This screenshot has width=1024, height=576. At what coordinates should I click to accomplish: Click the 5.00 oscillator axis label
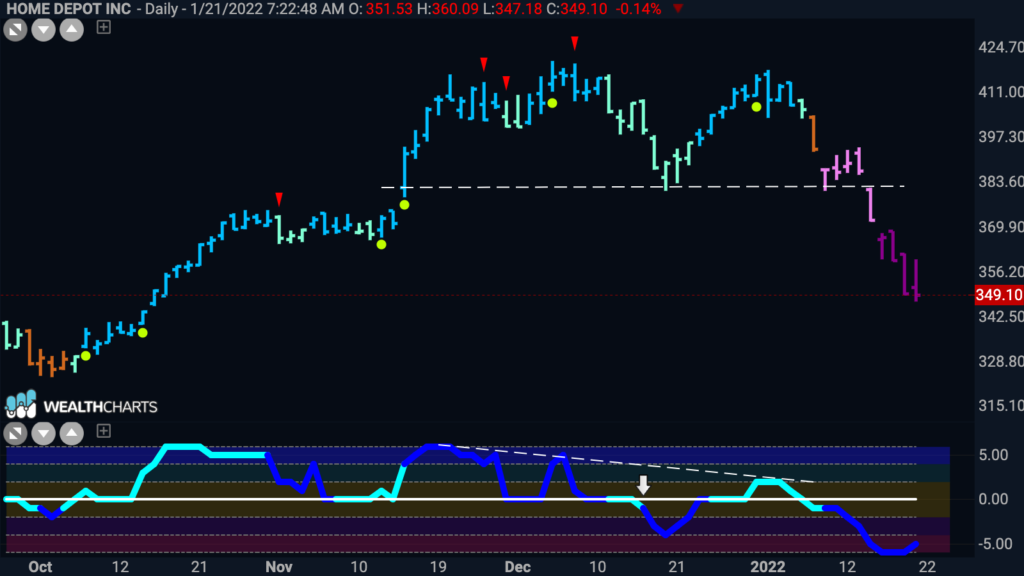tap(993, 455)
